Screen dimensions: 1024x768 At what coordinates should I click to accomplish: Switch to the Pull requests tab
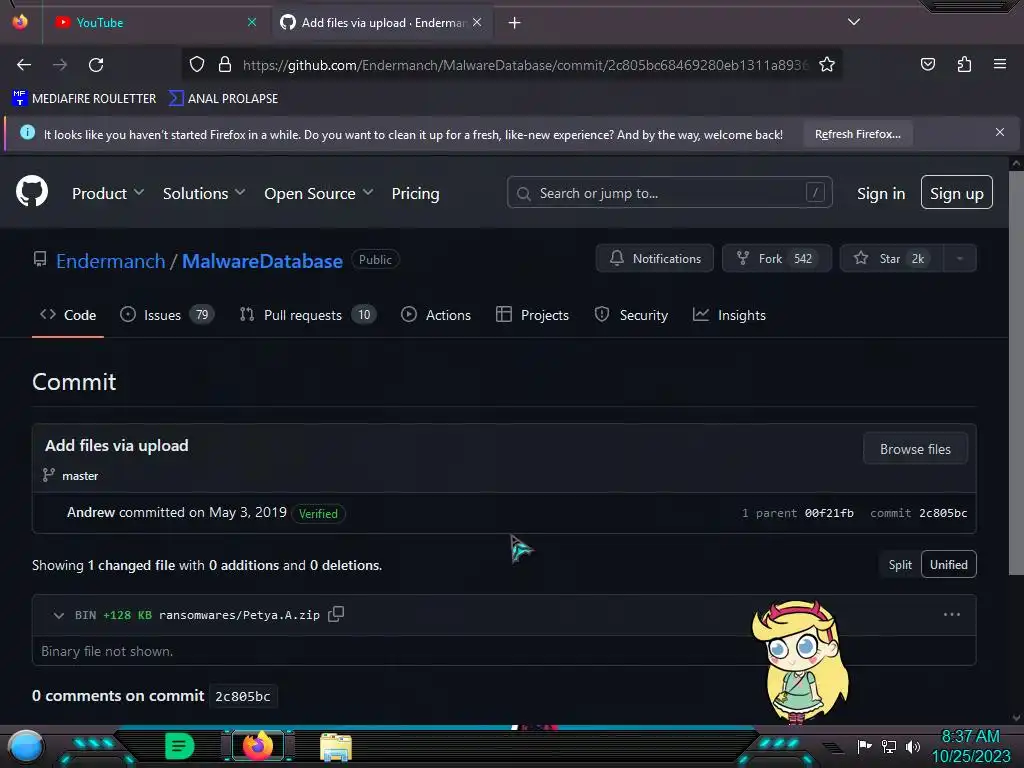308,315
